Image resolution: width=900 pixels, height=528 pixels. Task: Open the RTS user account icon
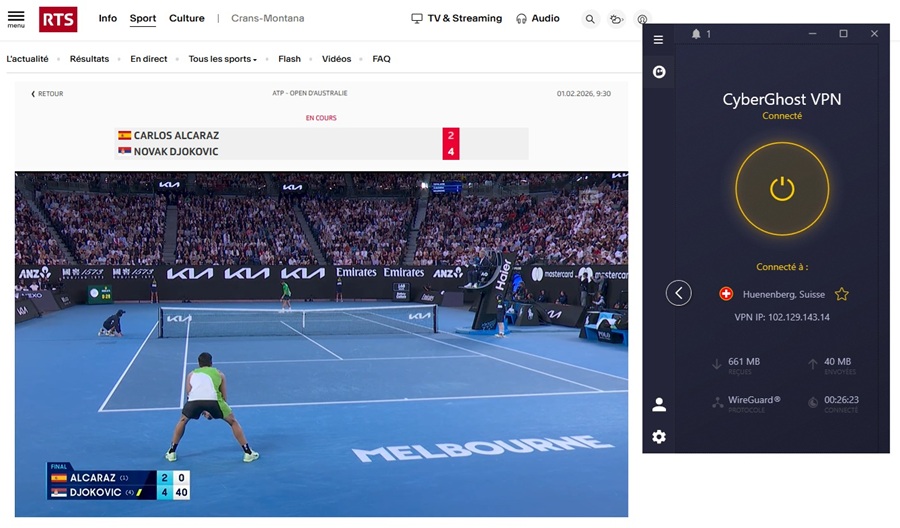point(642,19)
